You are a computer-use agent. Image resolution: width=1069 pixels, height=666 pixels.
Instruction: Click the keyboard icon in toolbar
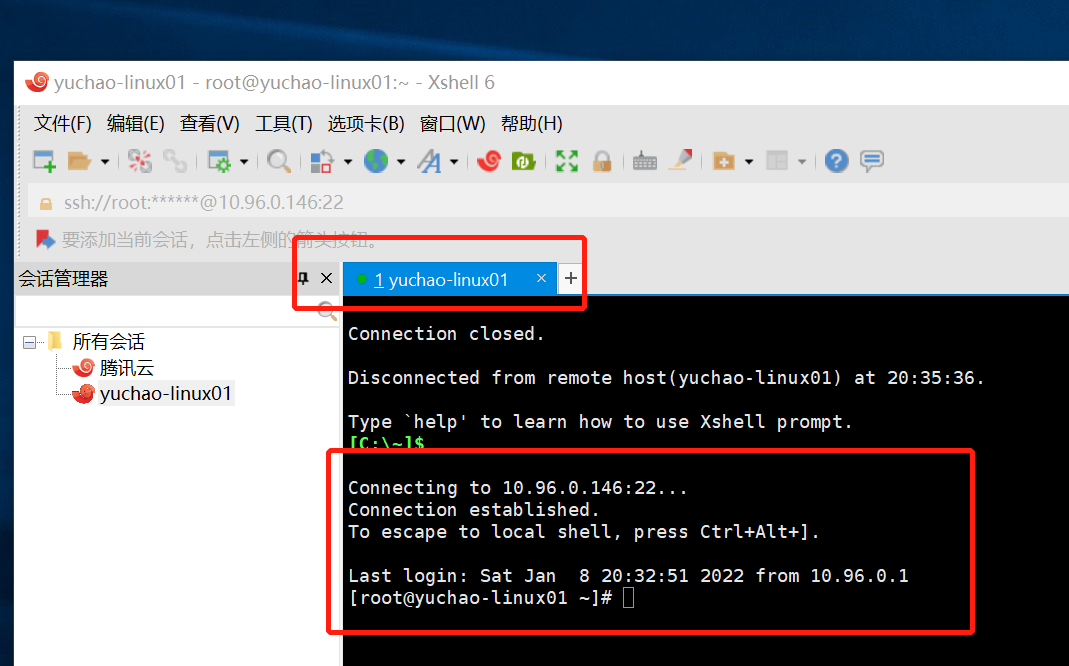(645, 161)
